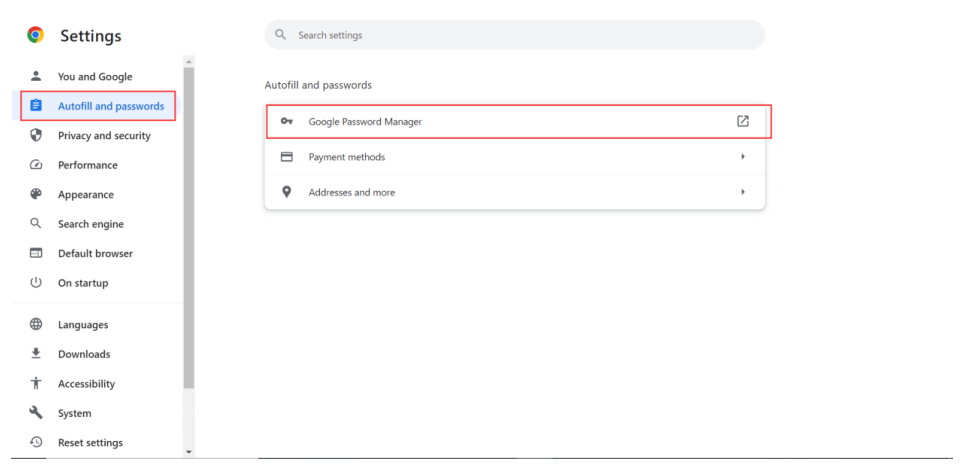Open the You and Google section
960x464 pixels.
click(94, 76)
